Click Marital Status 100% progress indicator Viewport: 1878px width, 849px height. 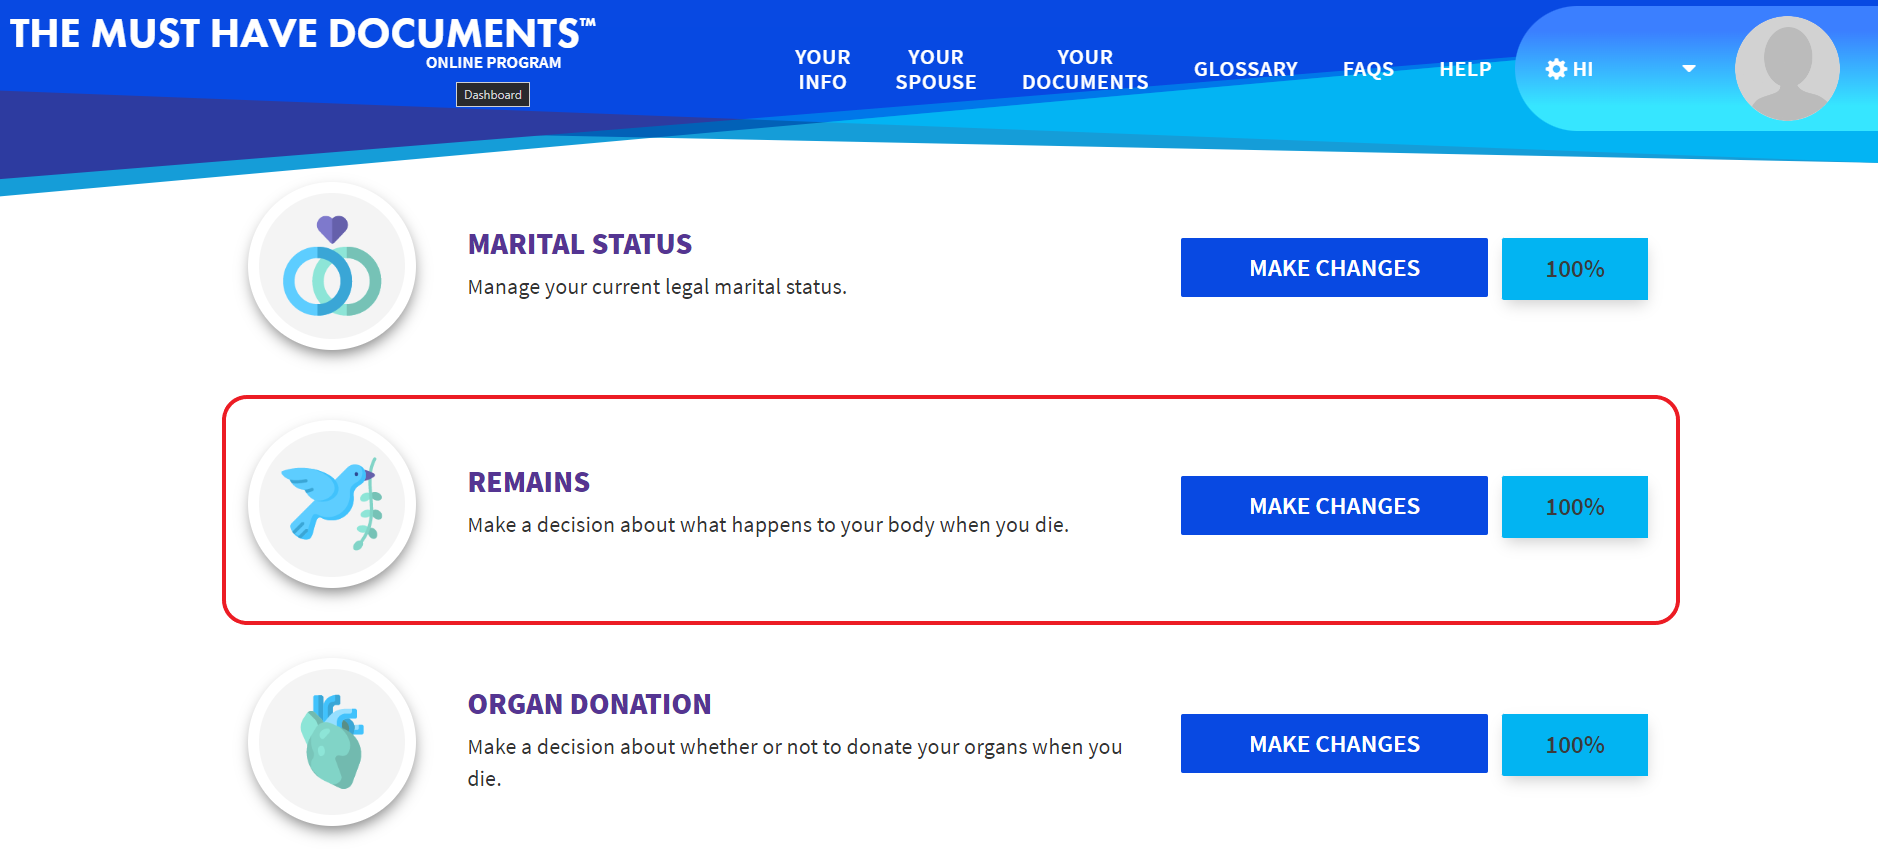1574,269
